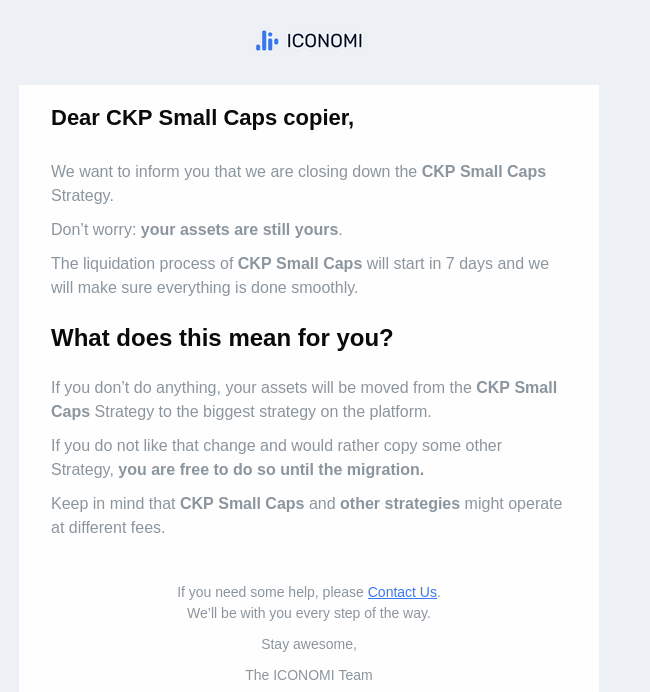This screenshot has width=650, height=692.
Task: Click 'If you don't do anything' sentence start
Action: coord(136,387)
